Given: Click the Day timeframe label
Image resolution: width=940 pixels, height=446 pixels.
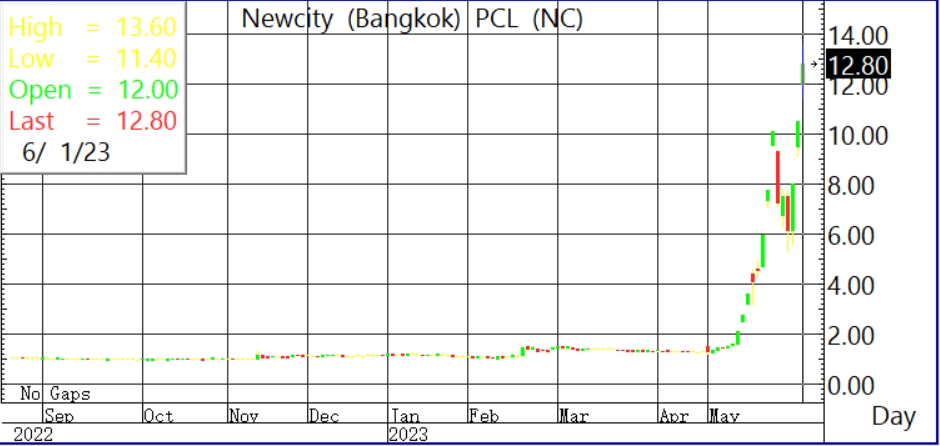Looking at the screenshot, I should click(894, 417).
